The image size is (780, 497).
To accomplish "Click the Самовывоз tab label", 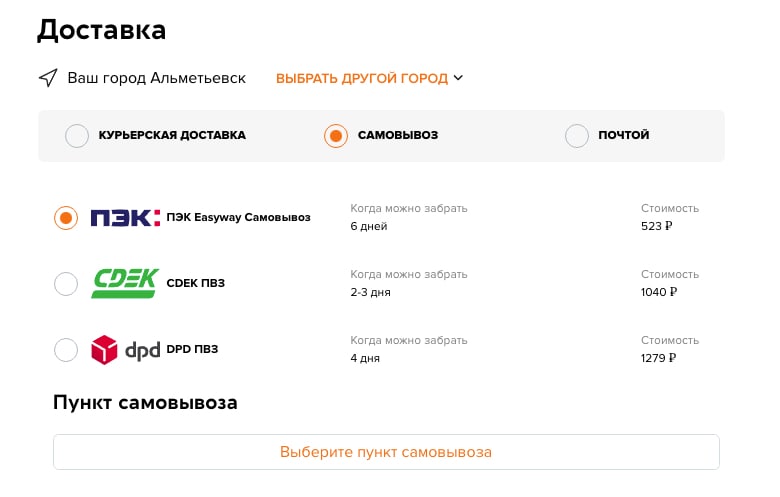I will click(398, 135).
